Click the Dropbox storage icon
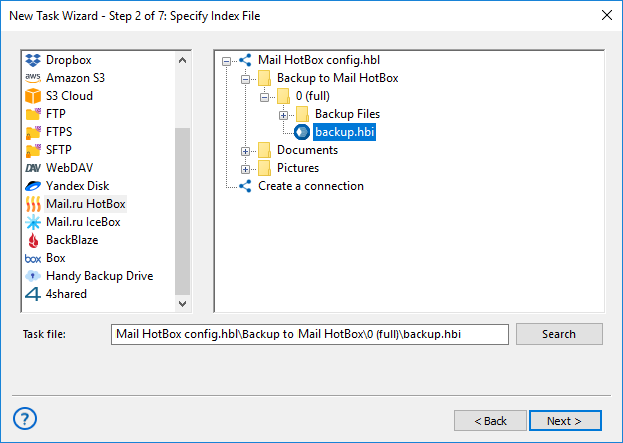This screenshot has width=623, height=443. pos(33,60)
